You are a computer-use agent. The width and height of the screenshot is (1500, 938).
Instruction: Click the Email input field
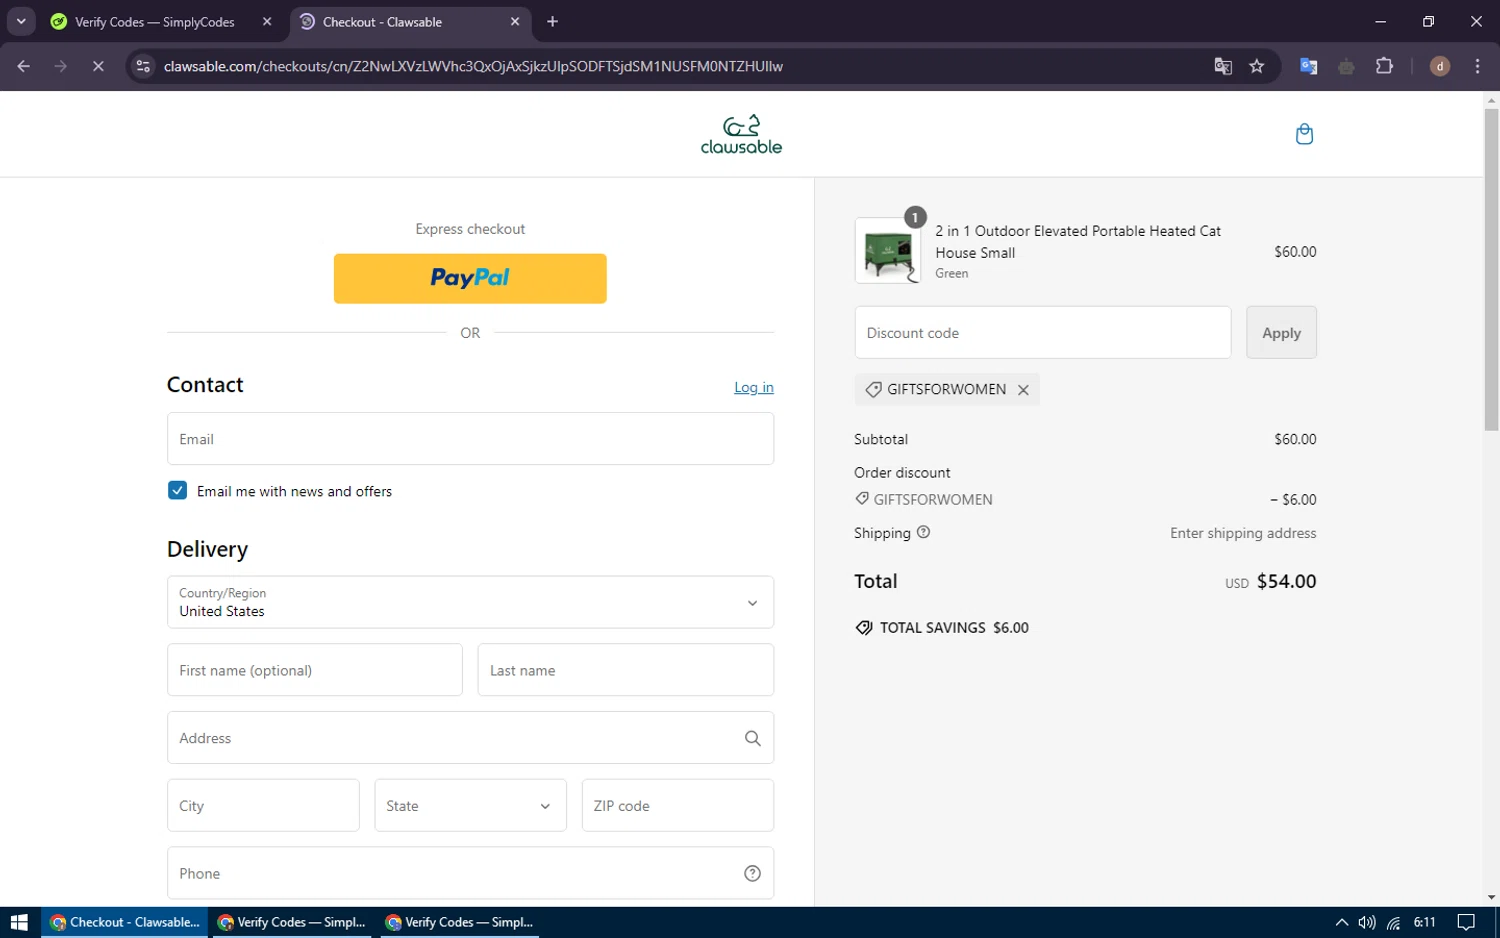tap(470, 438)
